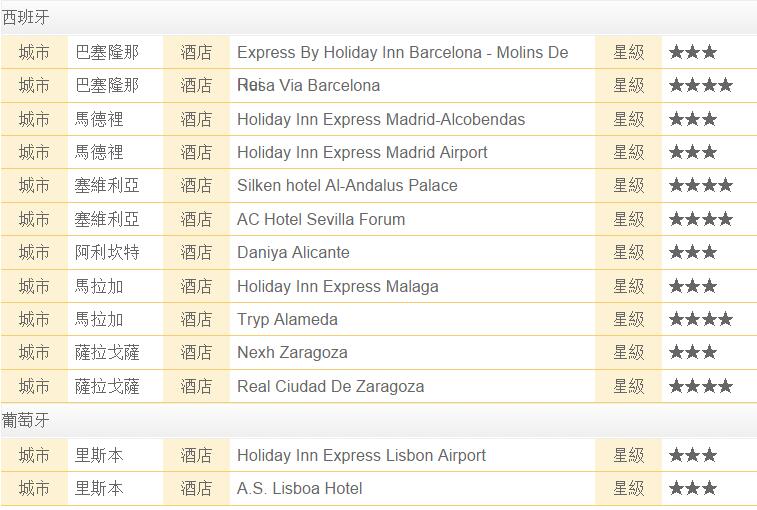Open Nexh Zaragoza hotel entry

point(292,353)
